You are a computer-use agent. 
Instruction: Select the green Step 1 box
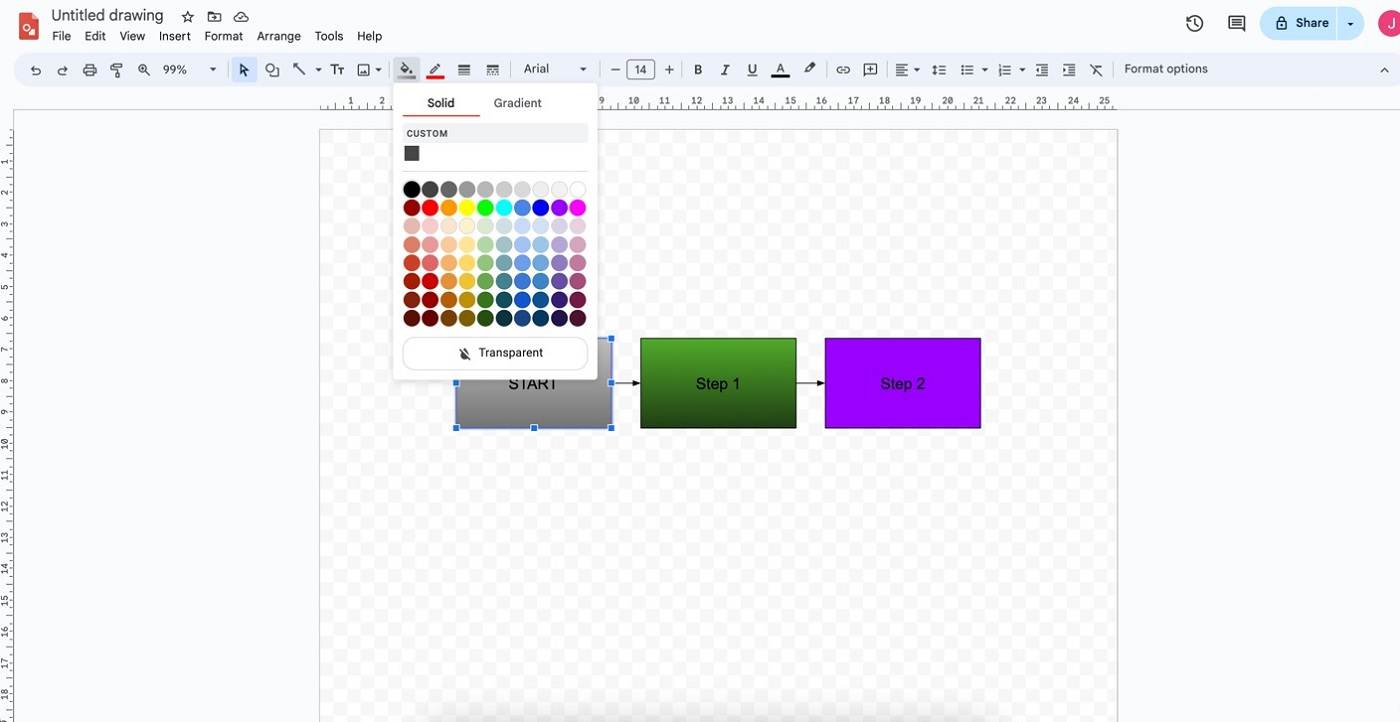(718, 383)
